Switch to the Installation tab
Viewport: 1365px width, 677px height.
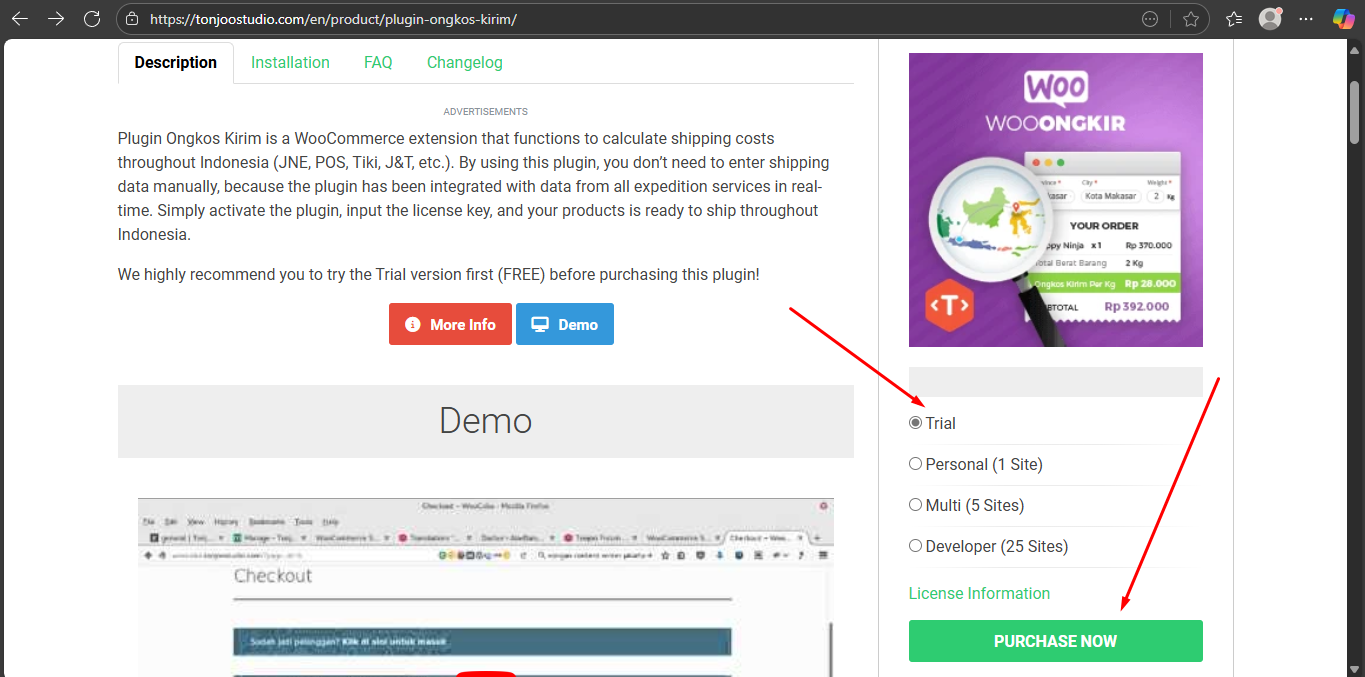coord(290,62)
